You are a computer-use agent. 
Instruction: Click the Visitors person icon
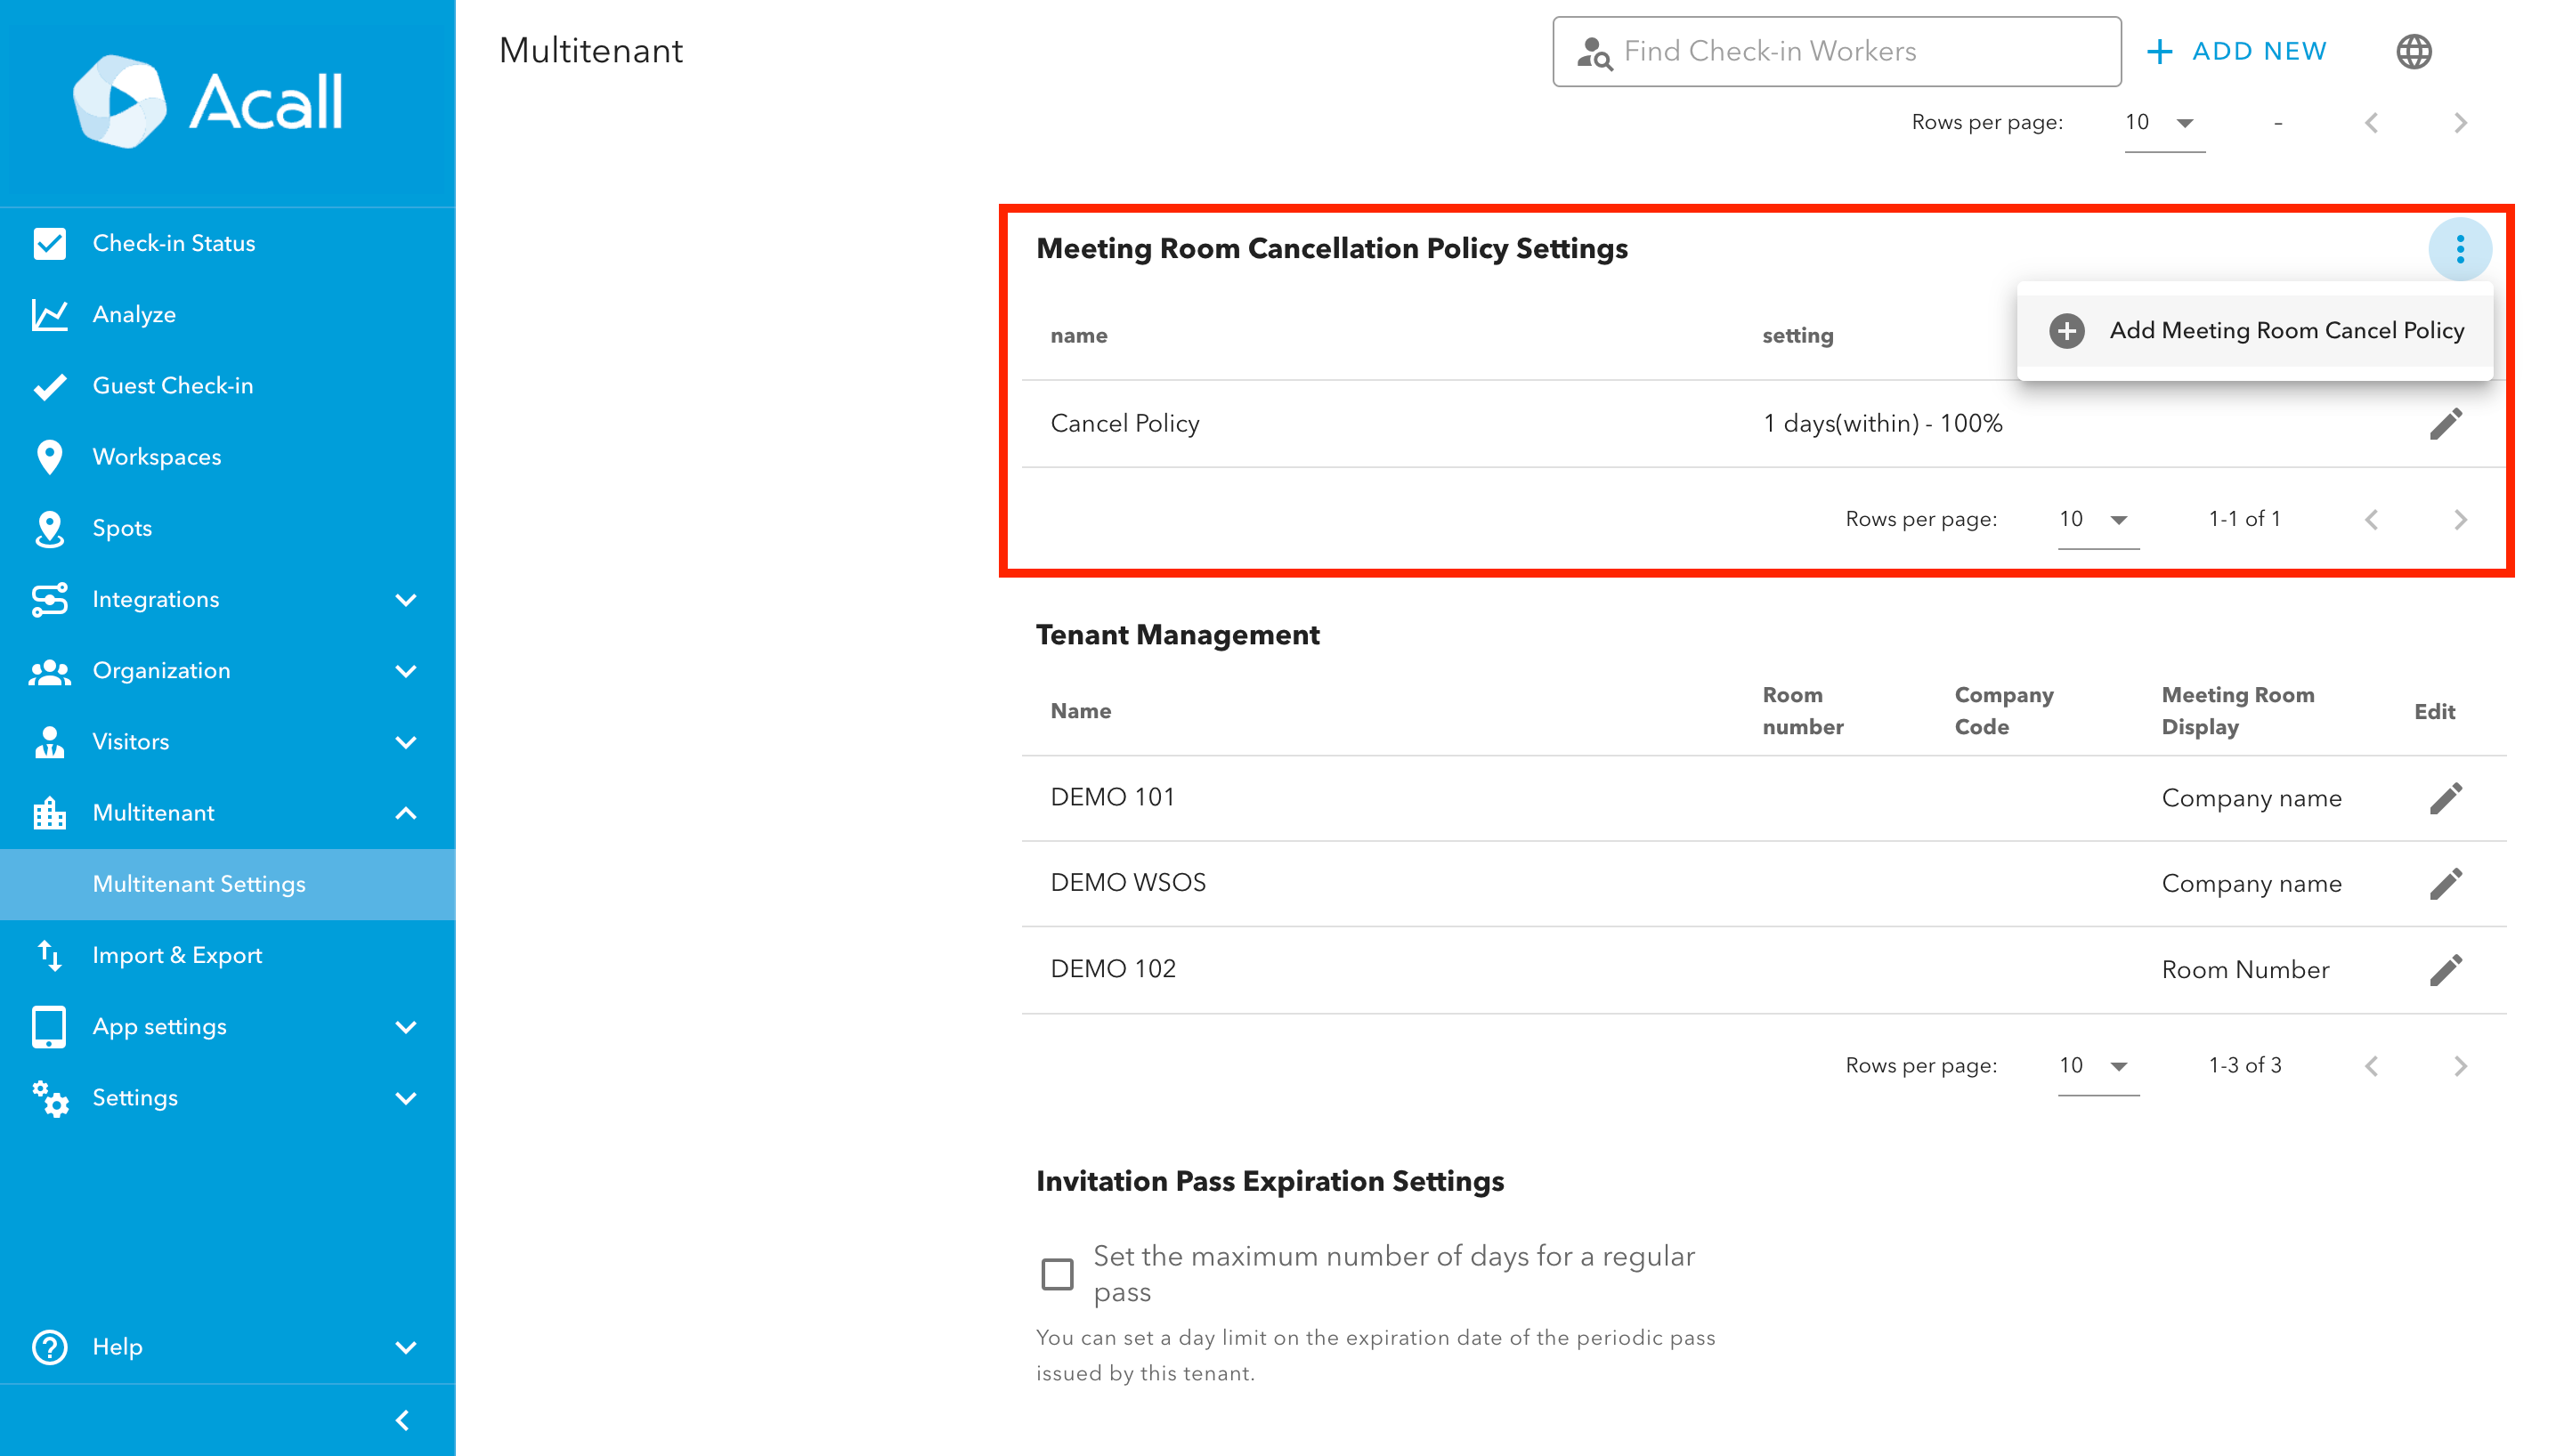pyautogui.click(x=49, y=742)
